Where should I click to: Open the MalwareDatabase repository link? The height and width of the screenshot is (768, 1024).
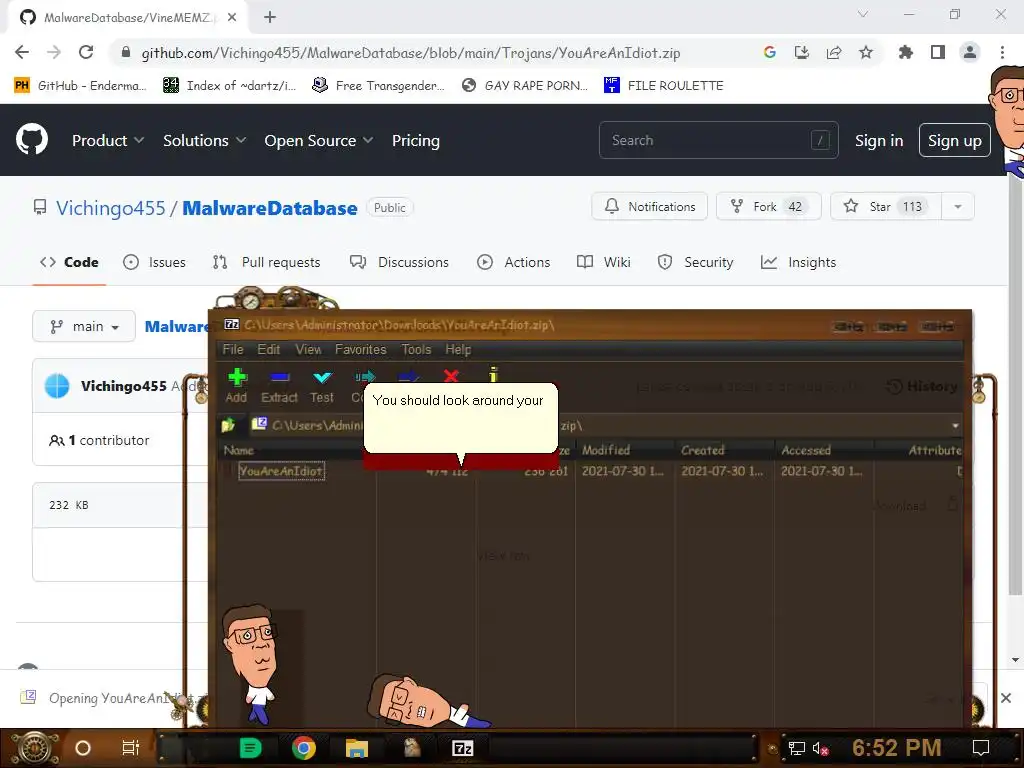270,208
